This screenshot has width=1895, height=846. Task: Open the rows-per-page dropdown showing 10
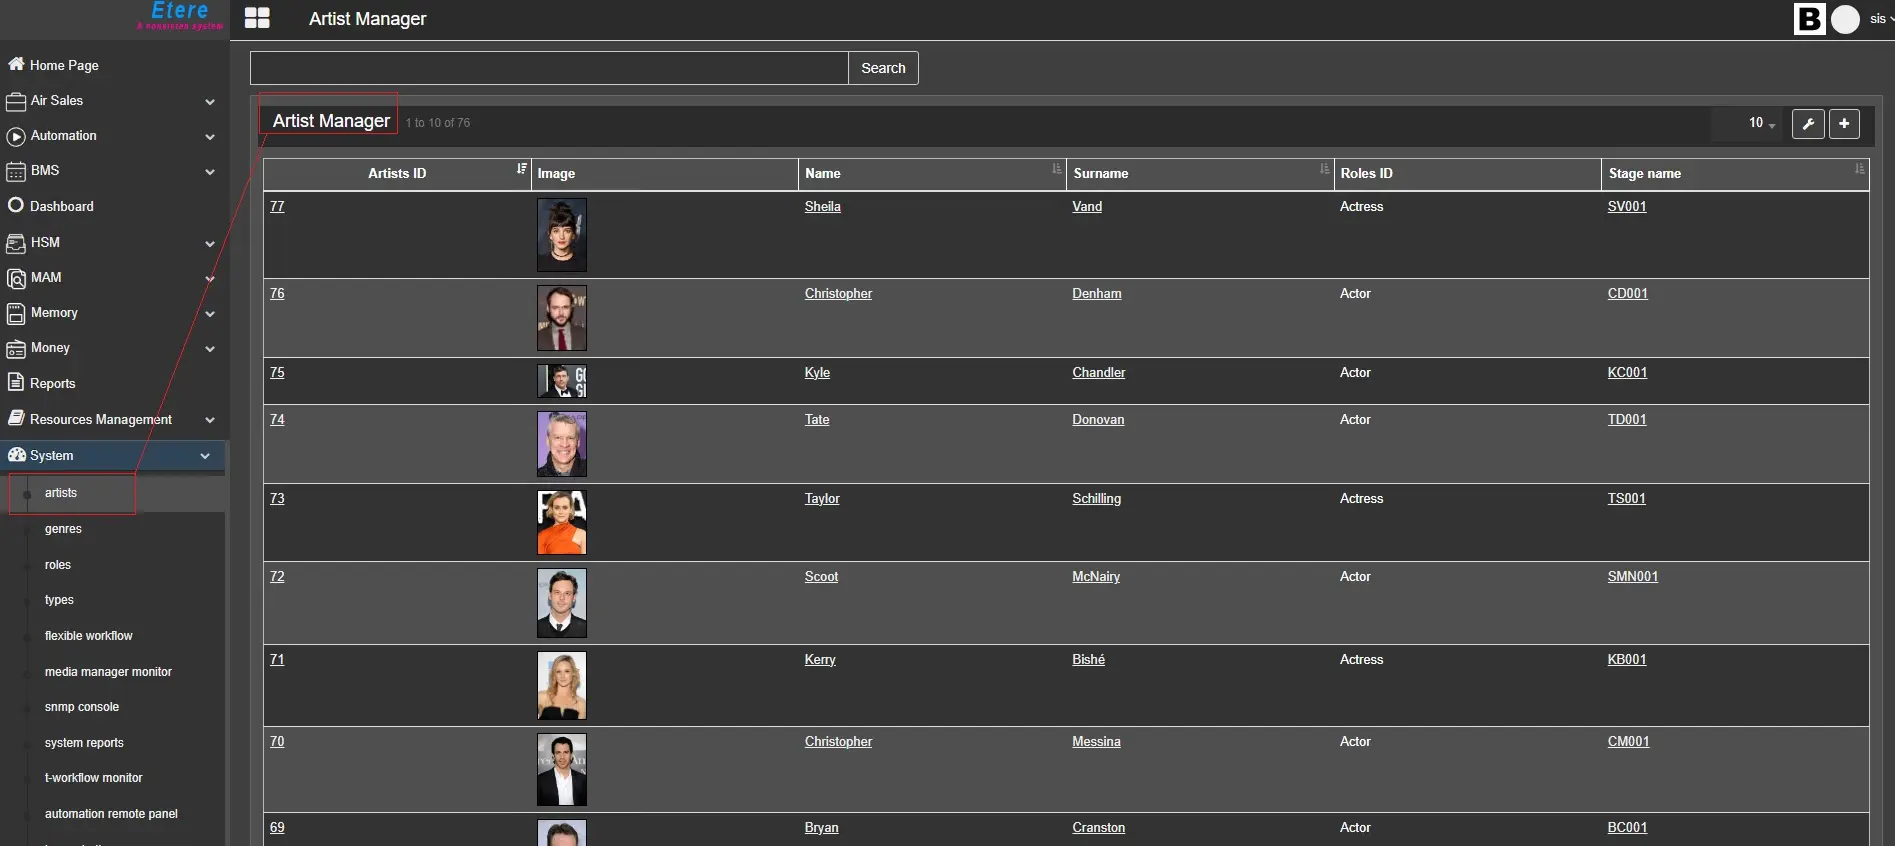point(1761,123)
